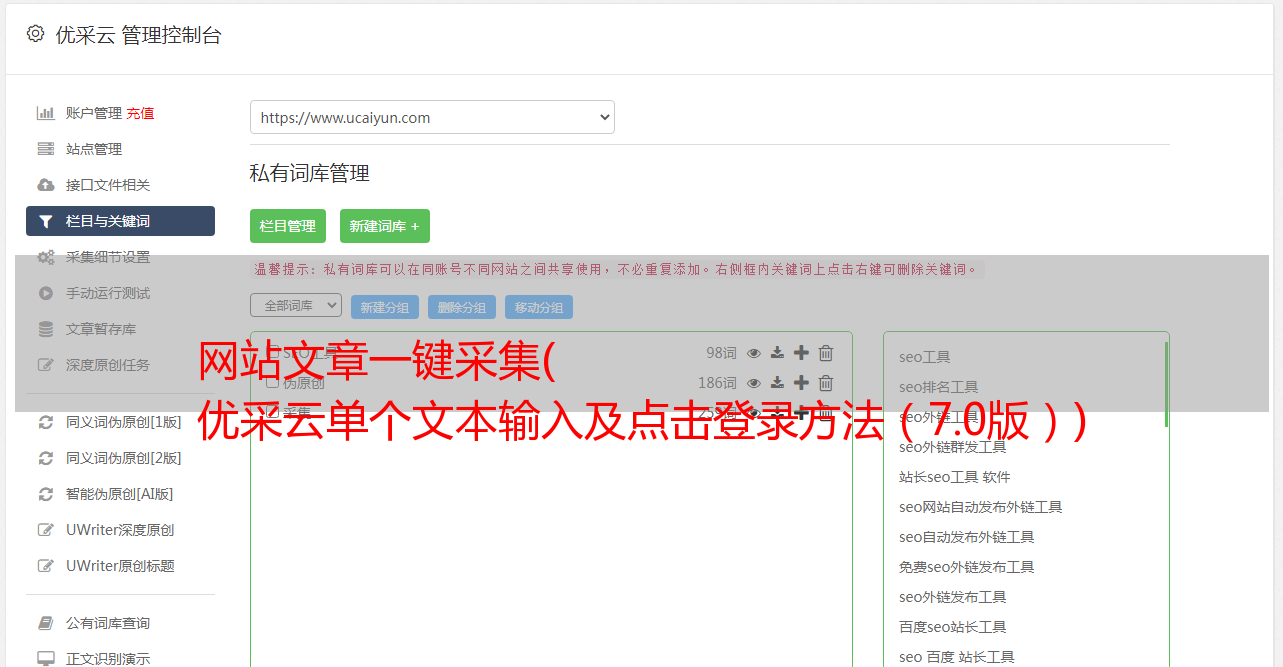Screen dimensions: 1283x667
Task: Open the https://www.ucaiyun.com site dropdown
Action: [432, 117]
